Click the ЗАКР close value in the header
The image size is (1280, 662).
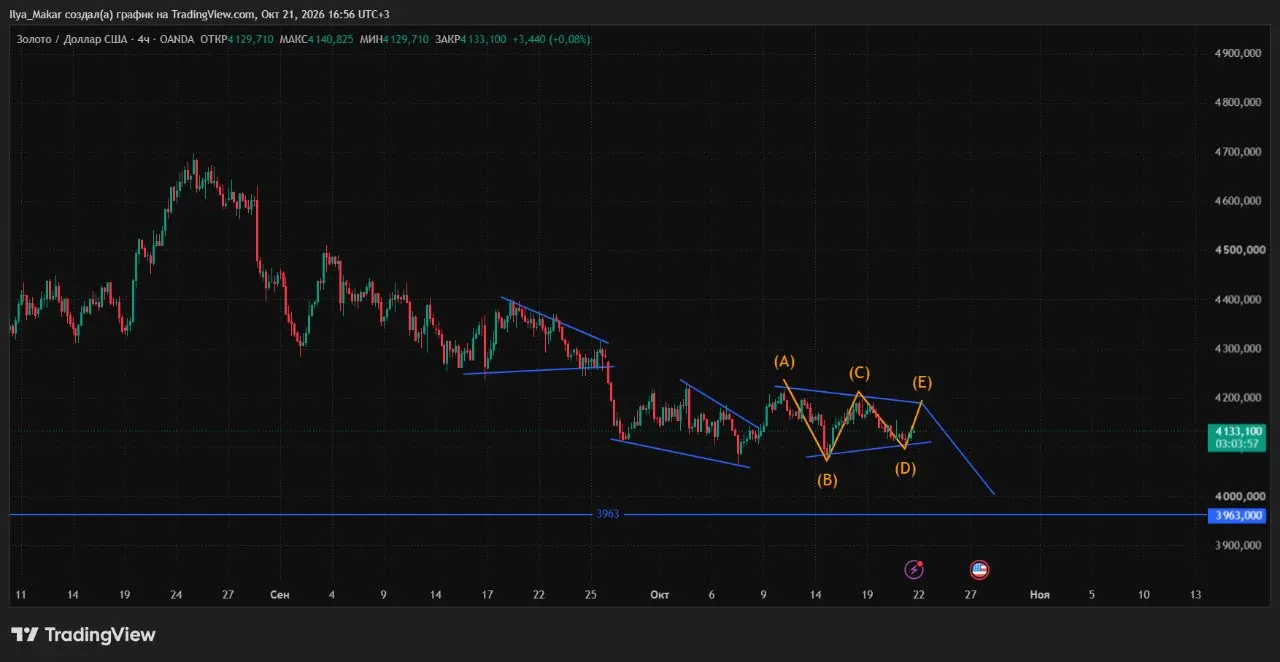tap(481, 39)
